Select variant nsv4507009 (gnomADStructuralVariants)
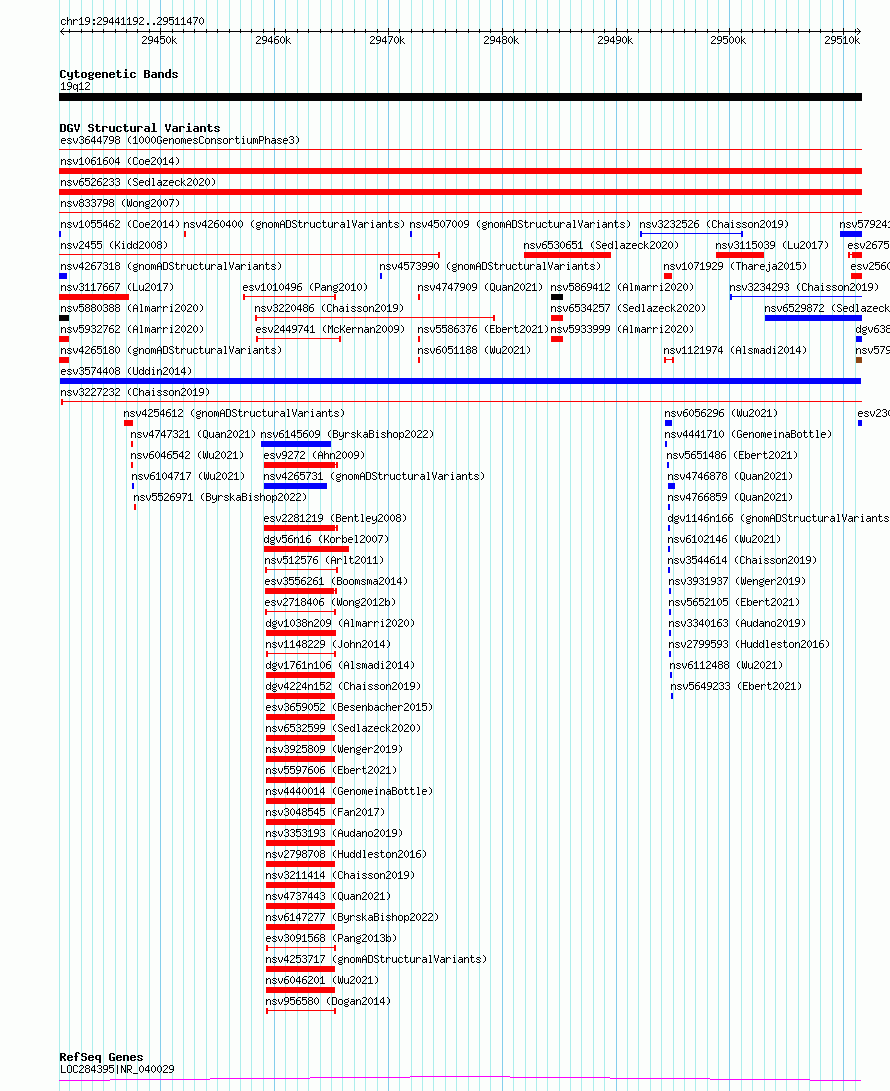The image size is (890, 1091). click(520, 224)
